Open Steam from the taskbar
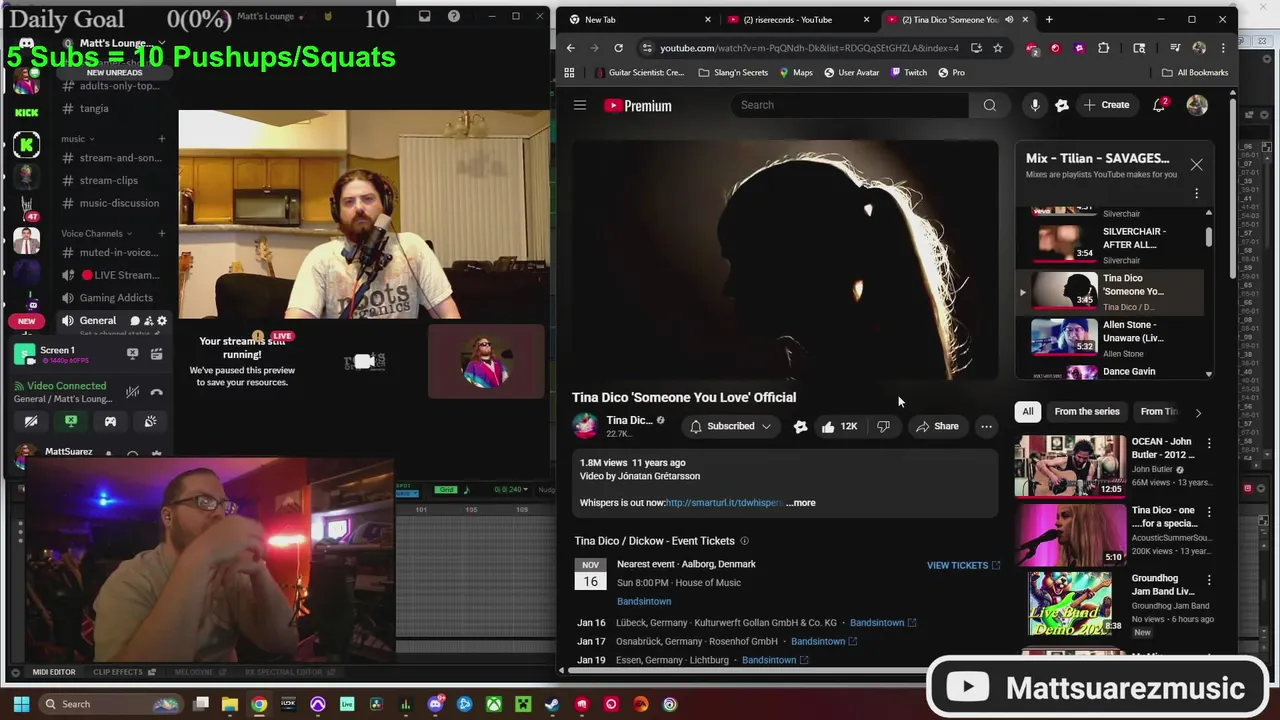 tap(552, 704)
